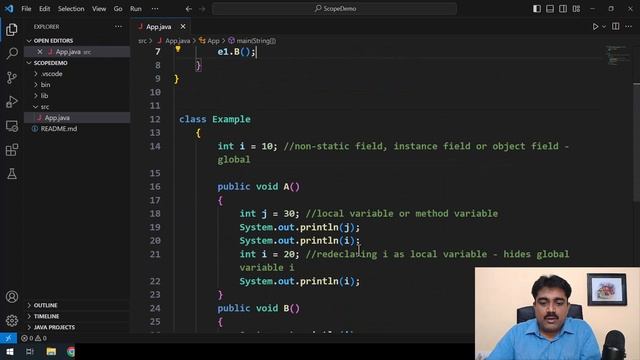Open the Selection menu

[71, 9]
